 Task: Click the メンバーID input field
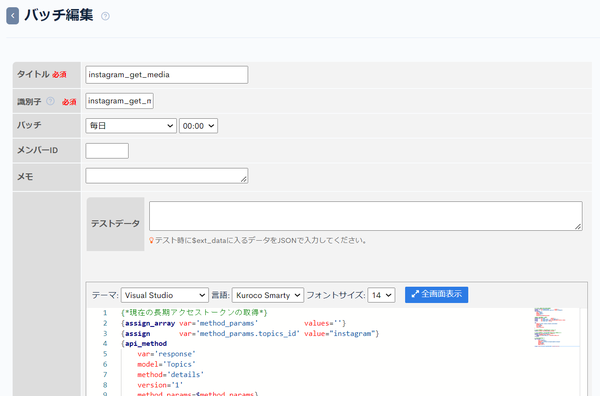click(107, 151)
